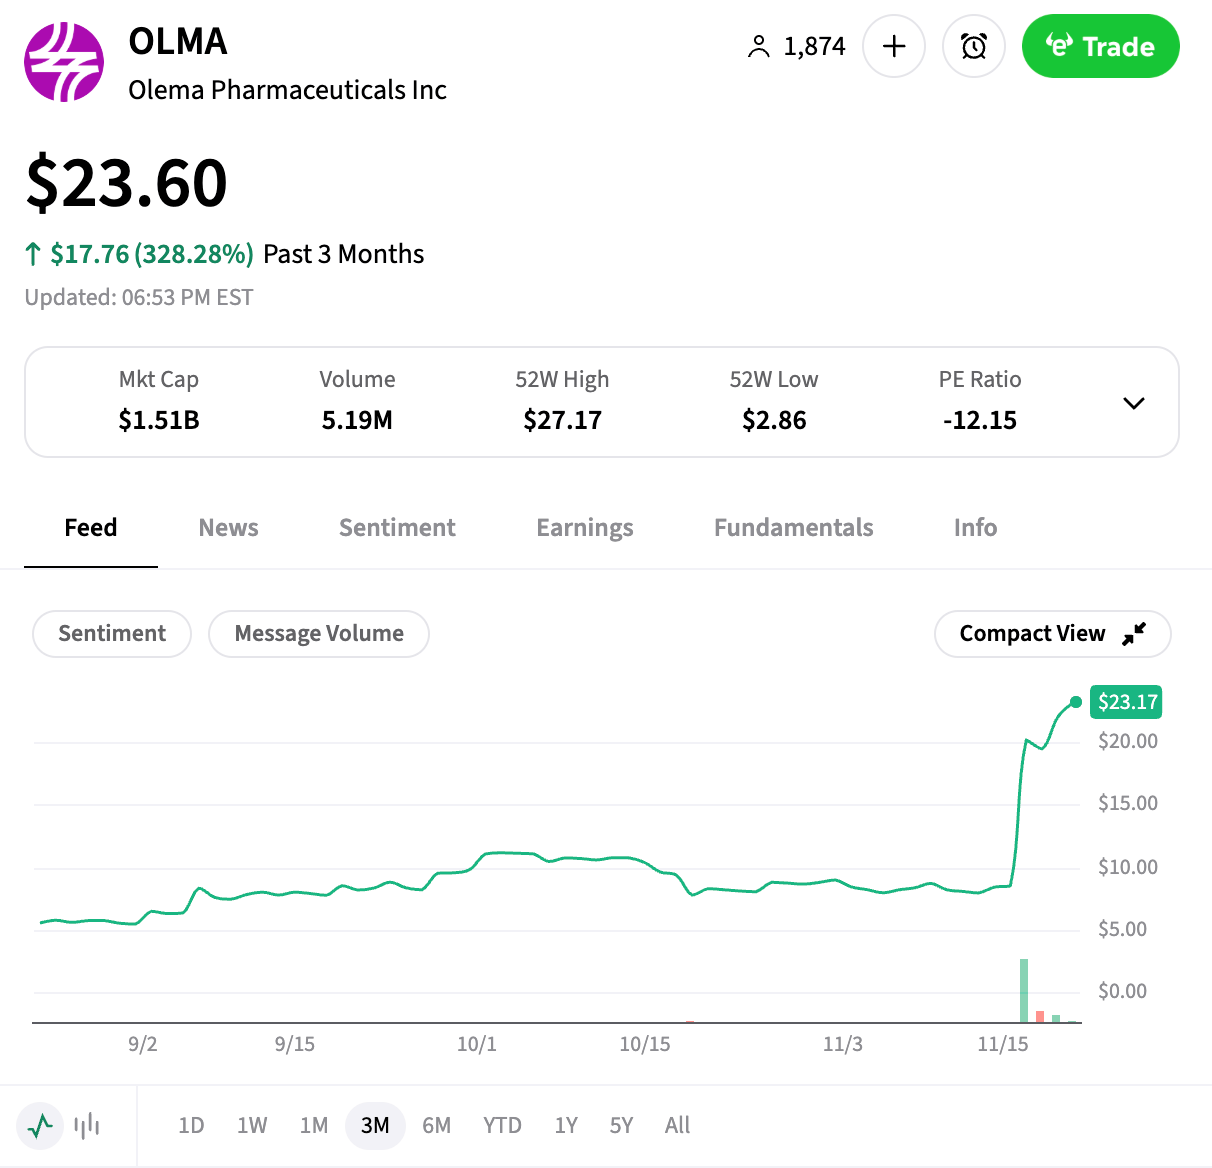The width and height of the screenshot is (1212, 1168).
Task: Click the green Trade button
Action: [x=1100, y=46]
